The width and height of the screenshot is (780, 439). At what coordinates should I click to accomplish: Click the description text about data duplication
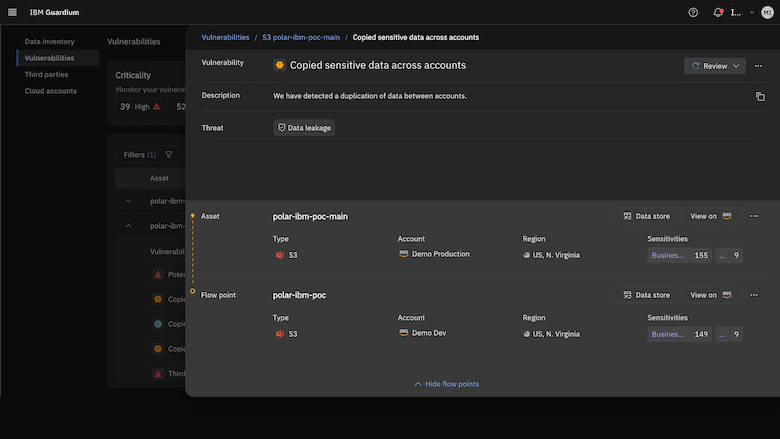pos(370,96)
